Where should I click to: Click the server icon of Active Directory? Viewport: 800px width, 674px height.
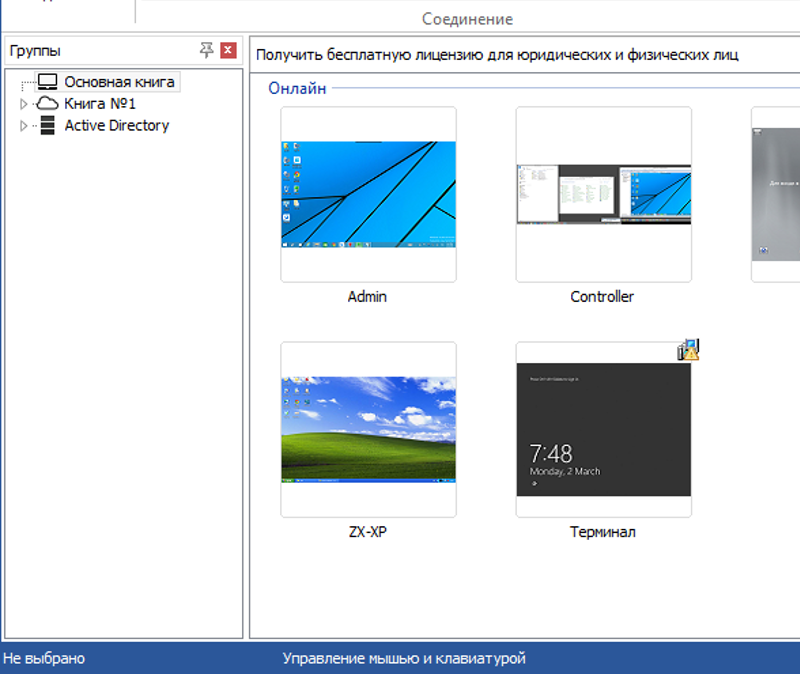pyautogui.click(x=47, y=125)
